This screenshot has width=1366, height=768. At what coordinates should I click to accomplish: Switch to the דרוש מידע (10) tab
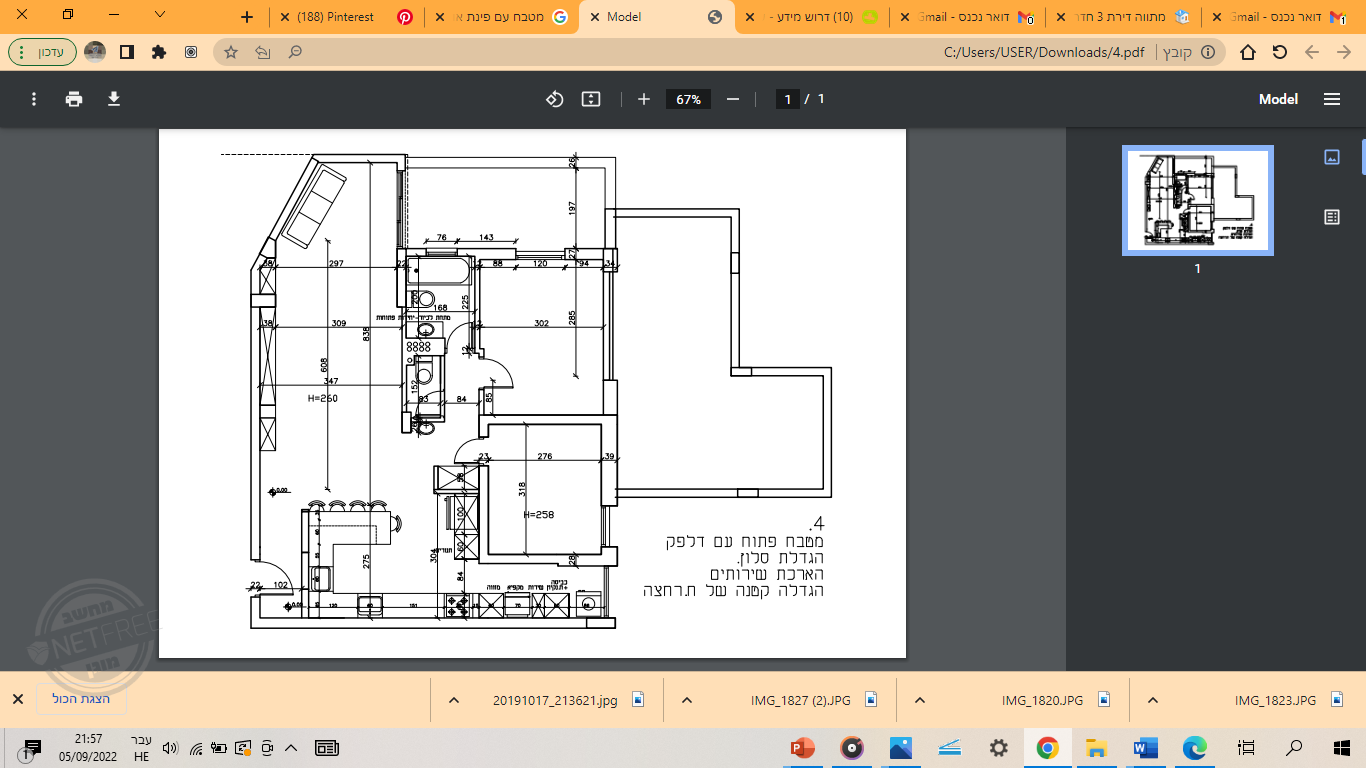pos(810,17)
